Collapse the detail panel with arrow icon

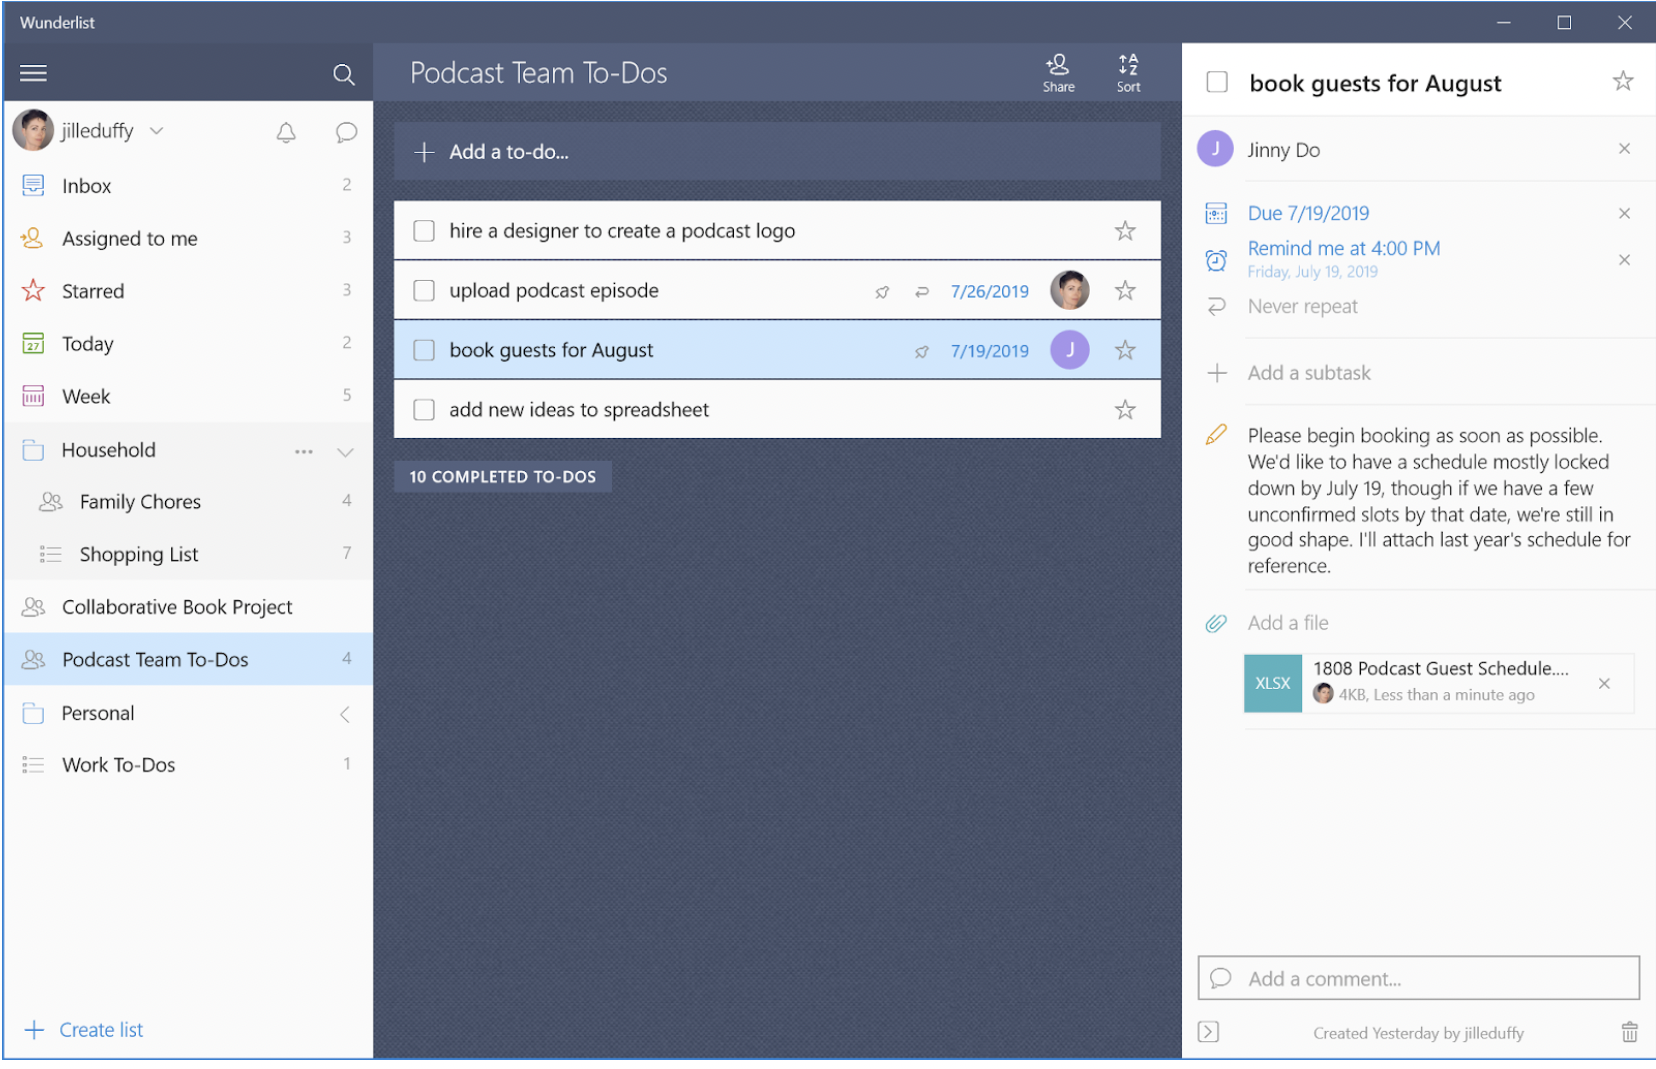1208,1032
